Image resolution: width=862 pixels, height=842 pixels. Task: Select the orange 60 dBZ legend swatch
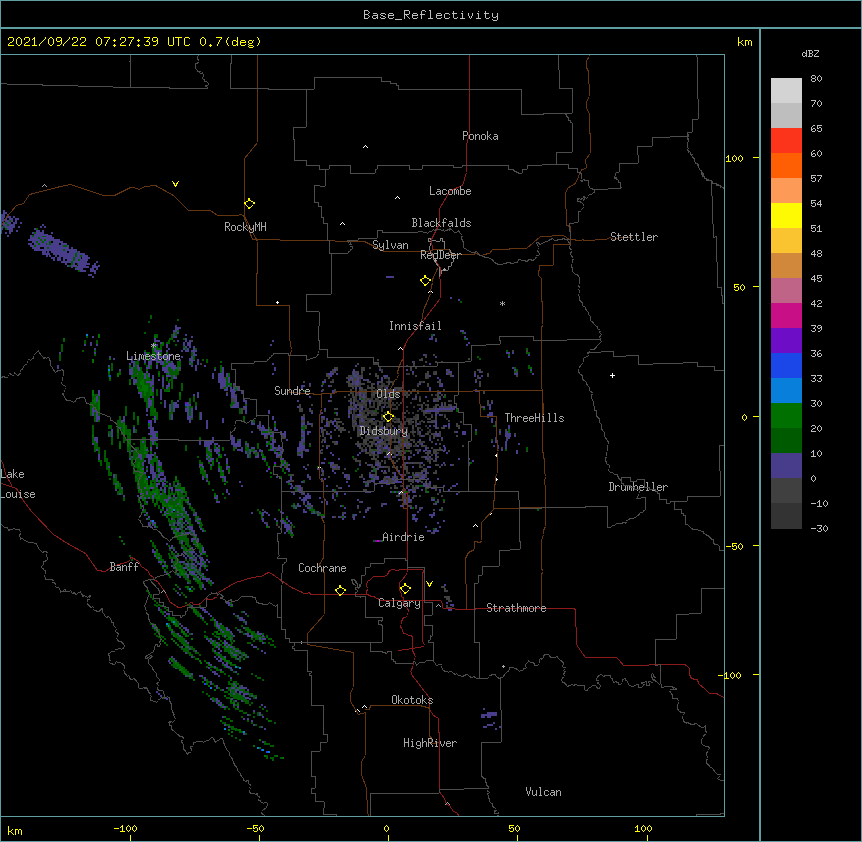point(786,165)
